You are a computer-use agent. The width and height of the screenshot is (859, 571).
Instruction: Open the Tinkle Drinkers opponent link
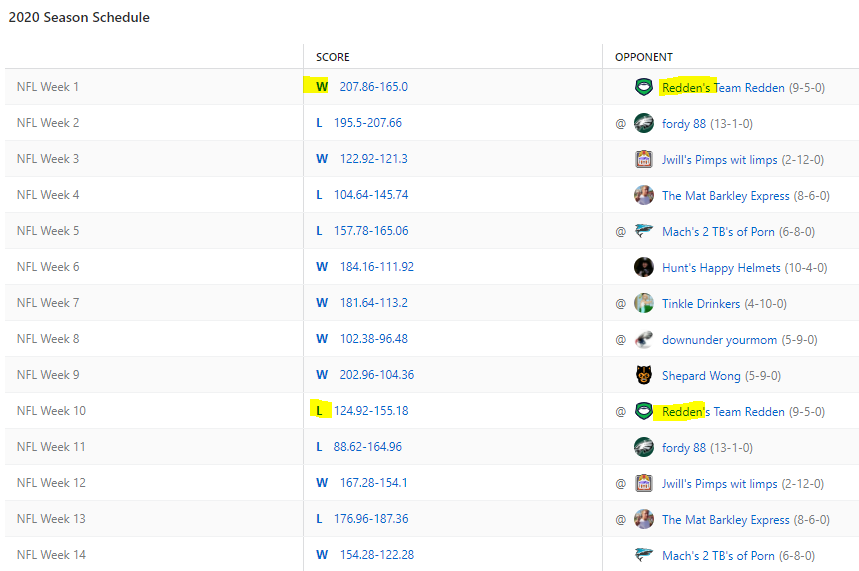(701, 303)
